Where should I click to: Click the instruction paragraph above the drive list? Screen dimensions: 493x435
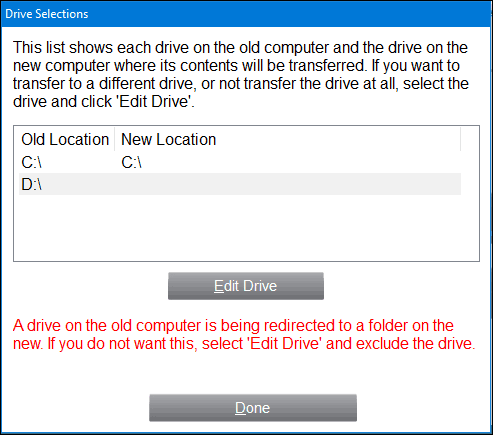(241, 74)
